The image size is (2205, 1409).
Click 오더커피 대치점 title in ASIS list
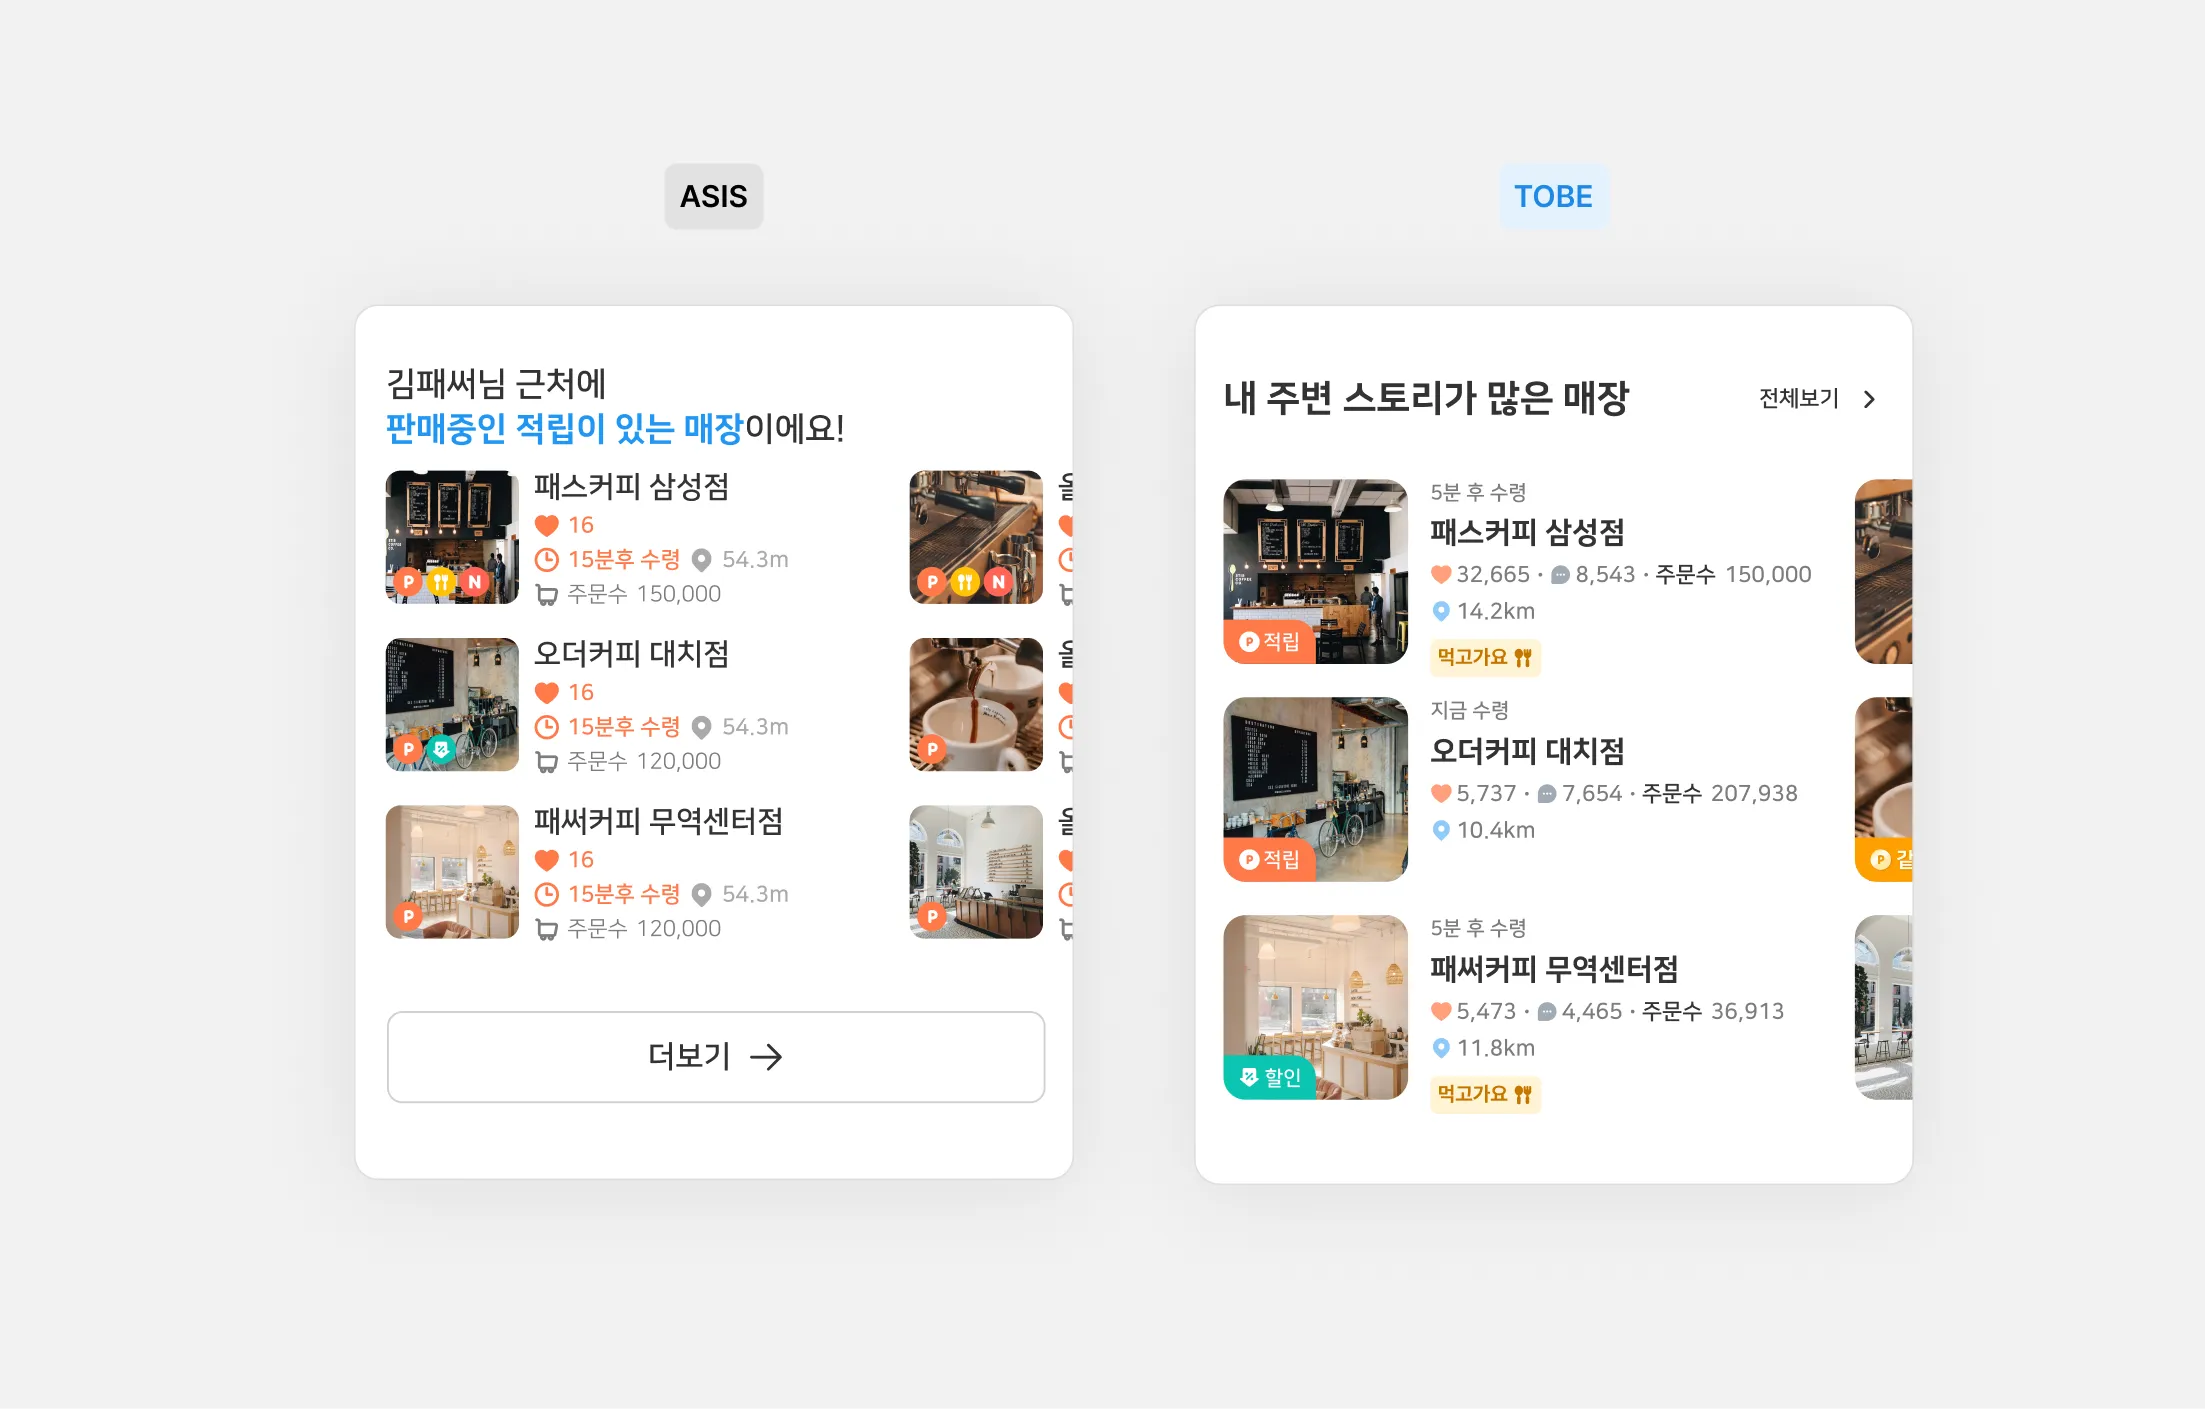pyautogui.click(x=631, y=654)
